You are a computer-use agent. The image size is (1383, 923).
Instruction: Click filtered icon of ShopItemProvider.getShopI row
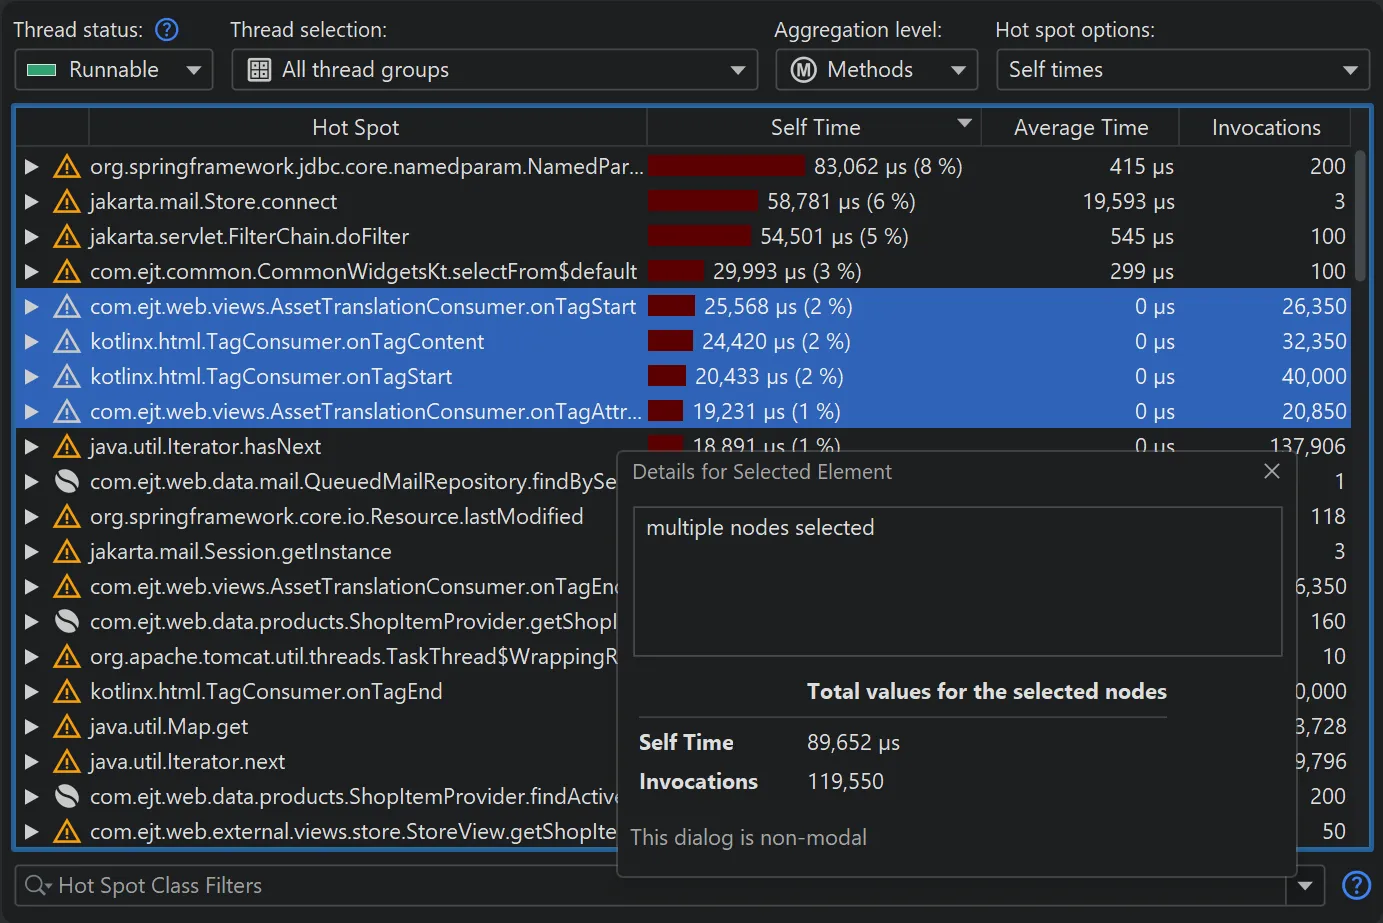pyautogui.click(x=67, y=621)
